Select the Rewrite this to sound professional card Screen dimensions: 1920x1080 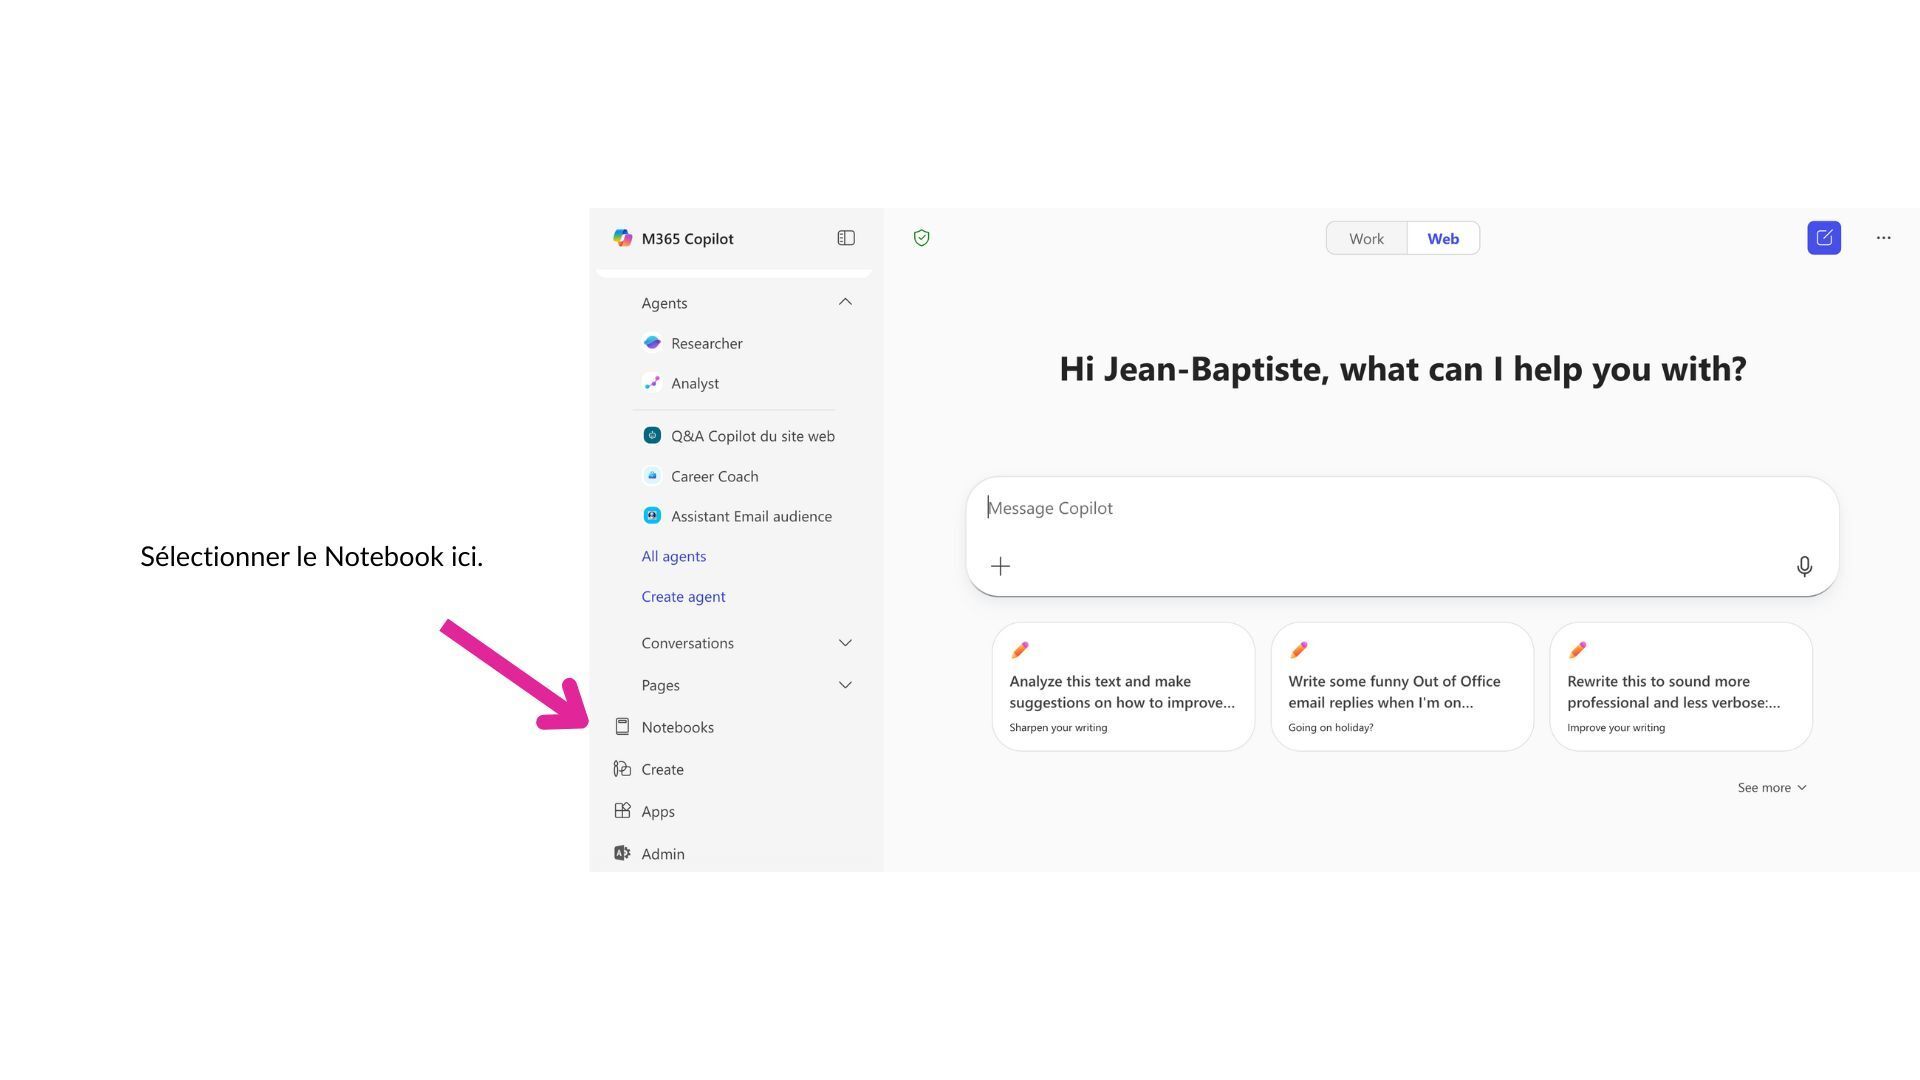[x=1681, y=687]
